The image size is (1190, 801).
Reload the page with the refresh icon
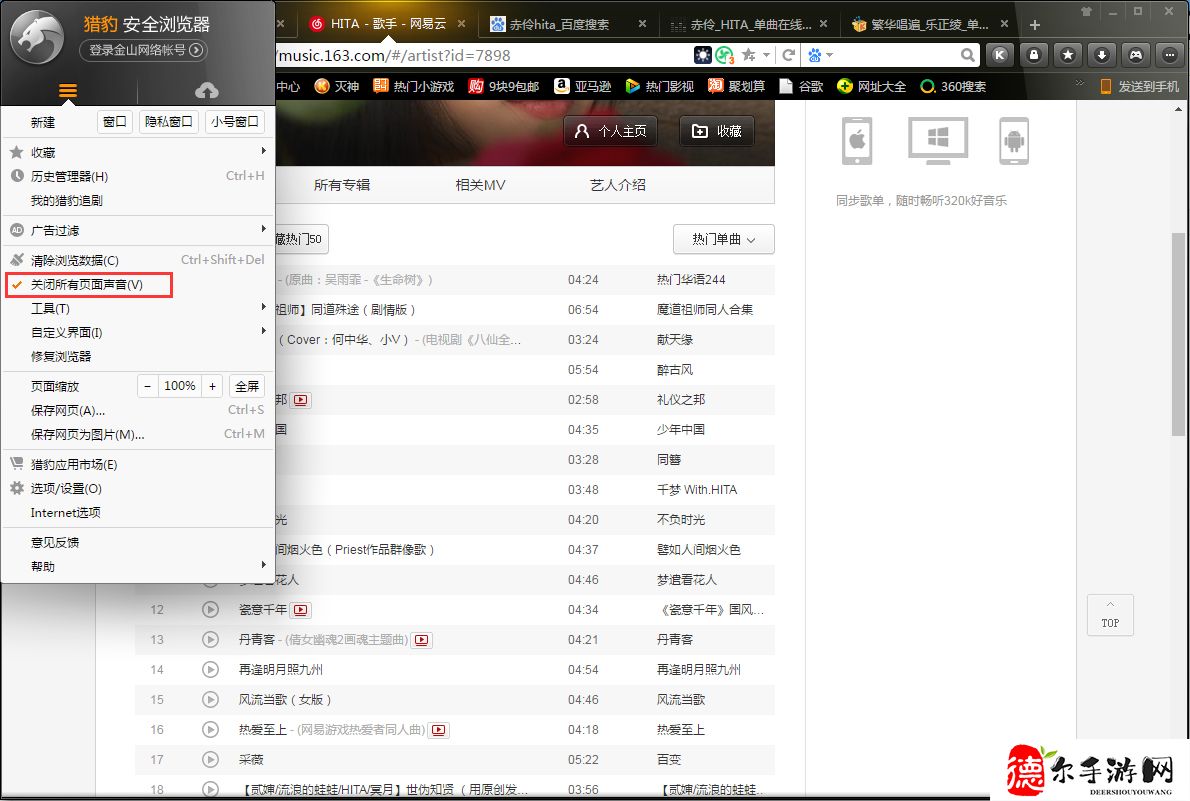[789, 55]
